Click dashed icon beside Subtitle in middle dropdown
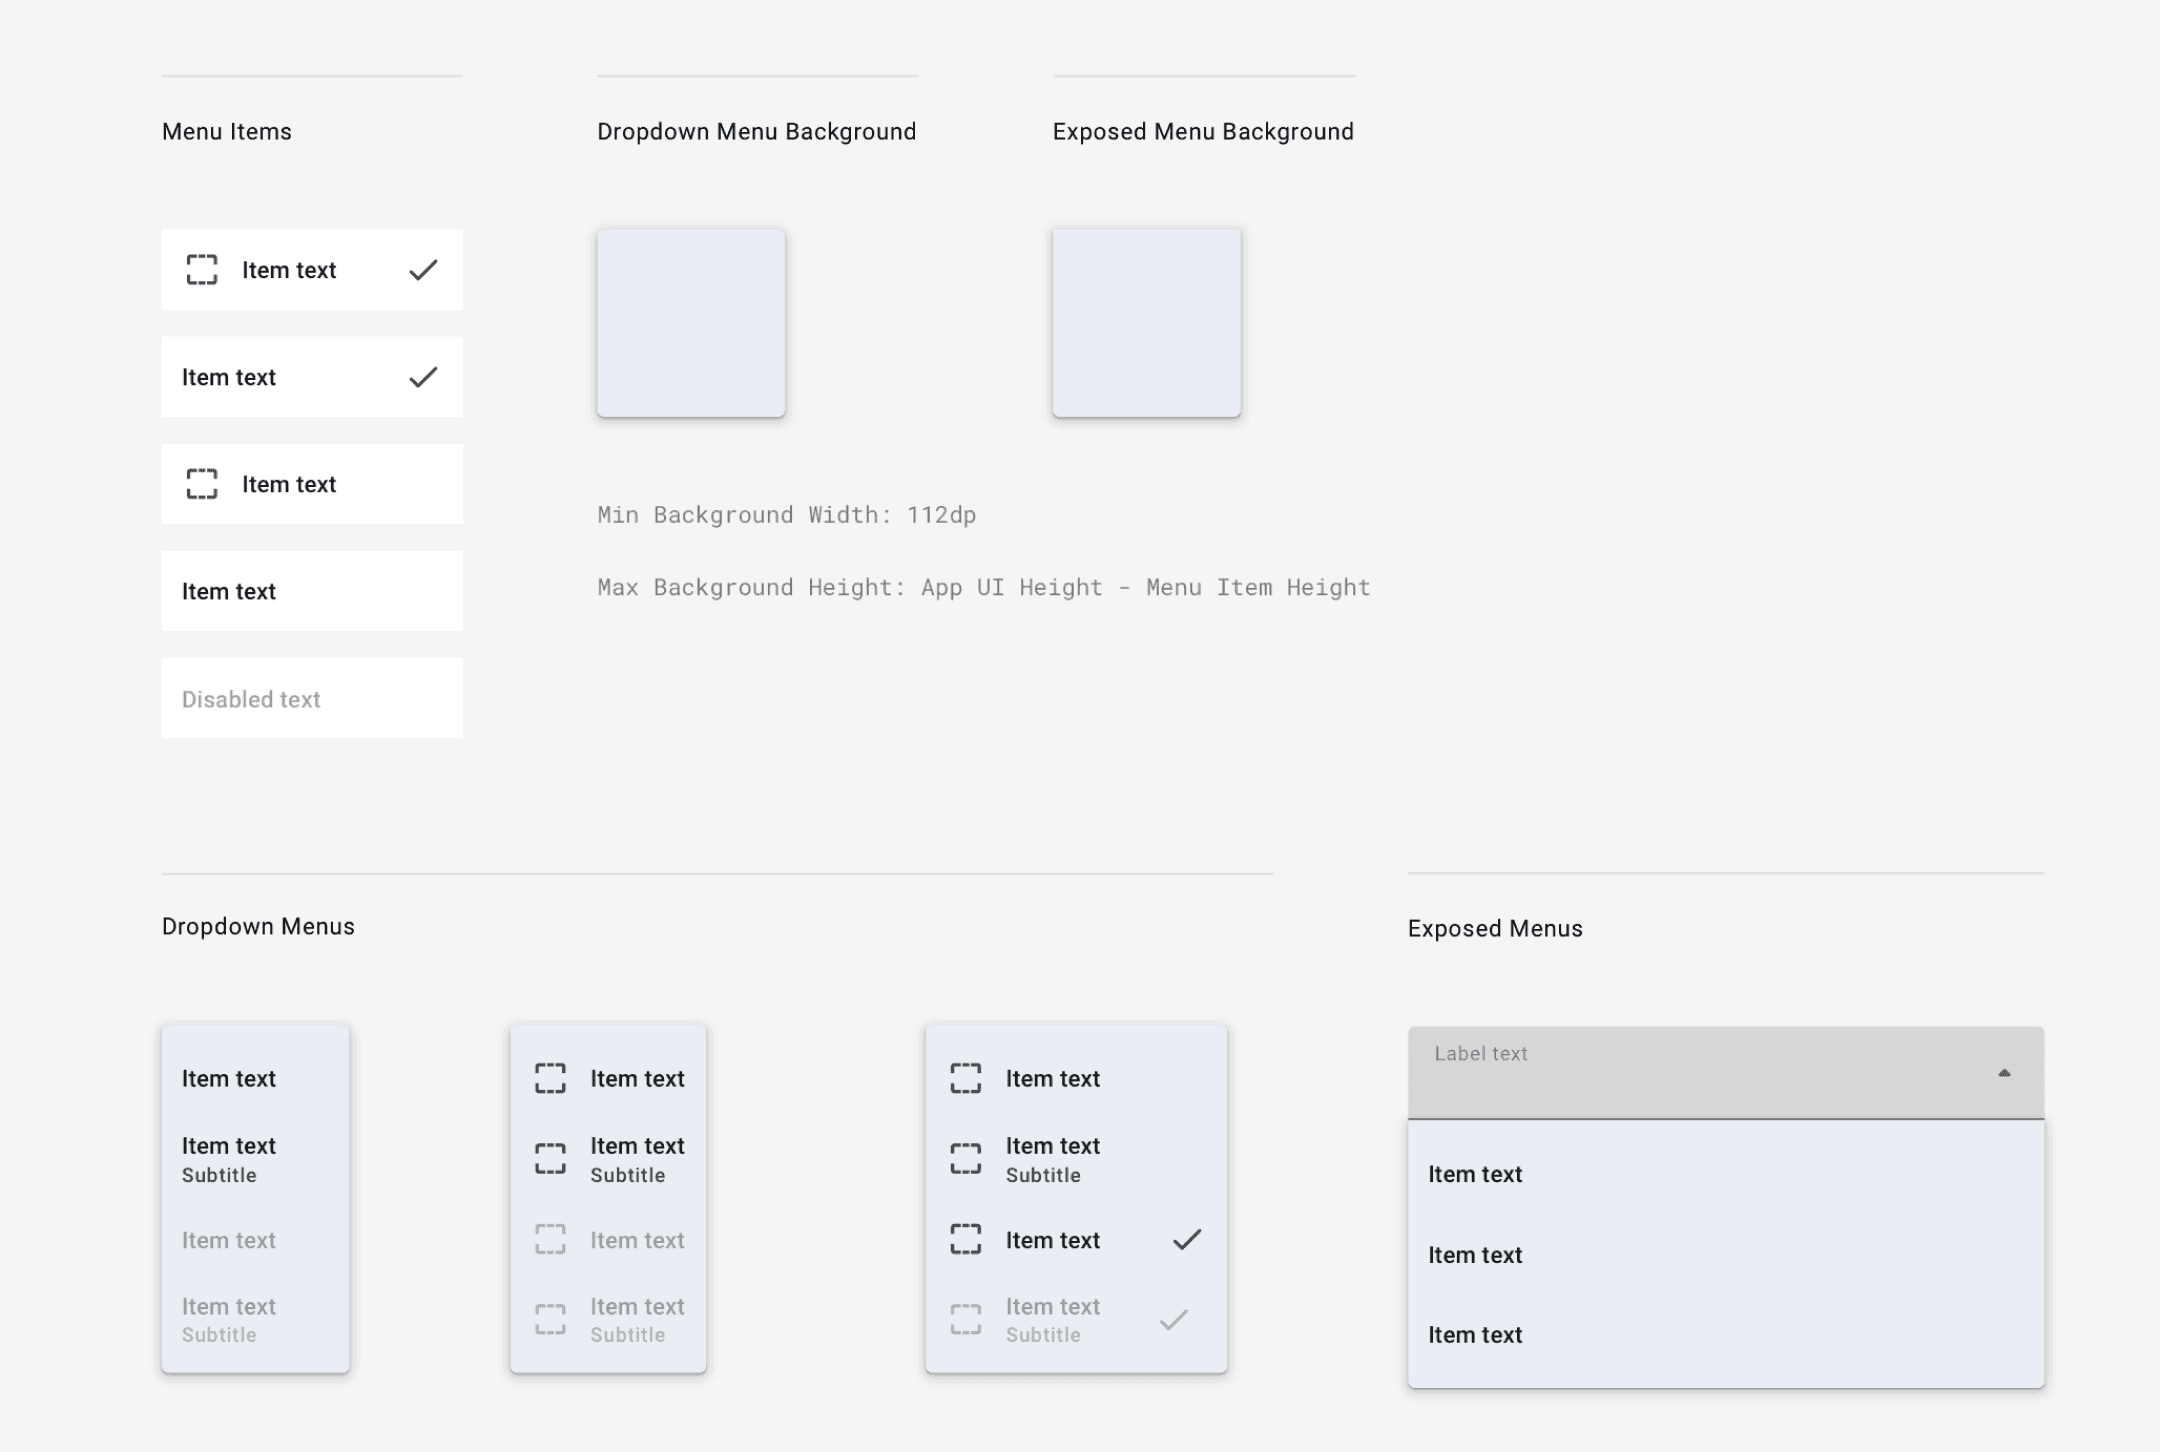The image size is (2160, 1452). (550, 1158)
